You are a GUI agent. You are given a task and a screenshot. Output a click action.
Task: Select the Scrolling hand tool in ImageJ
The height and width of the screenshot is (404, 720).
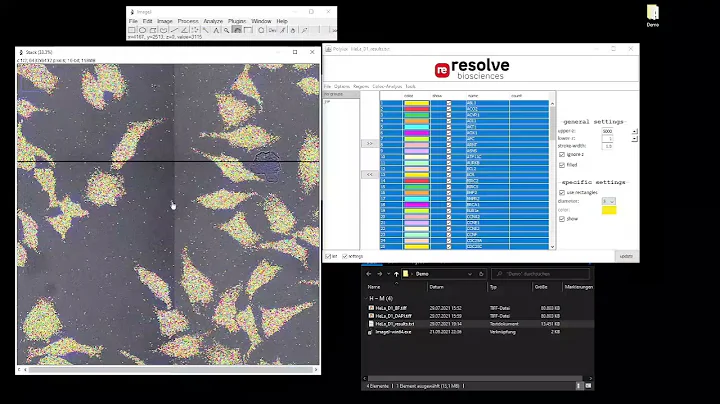pyautogui.click(x=237, y=30)
